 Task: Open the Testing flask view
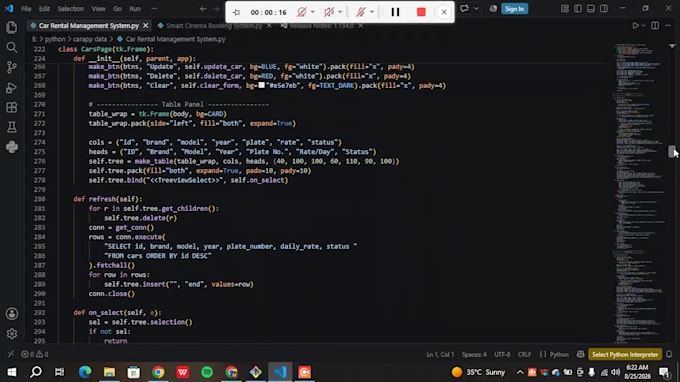pyautogui.click(x=12, y=127)
